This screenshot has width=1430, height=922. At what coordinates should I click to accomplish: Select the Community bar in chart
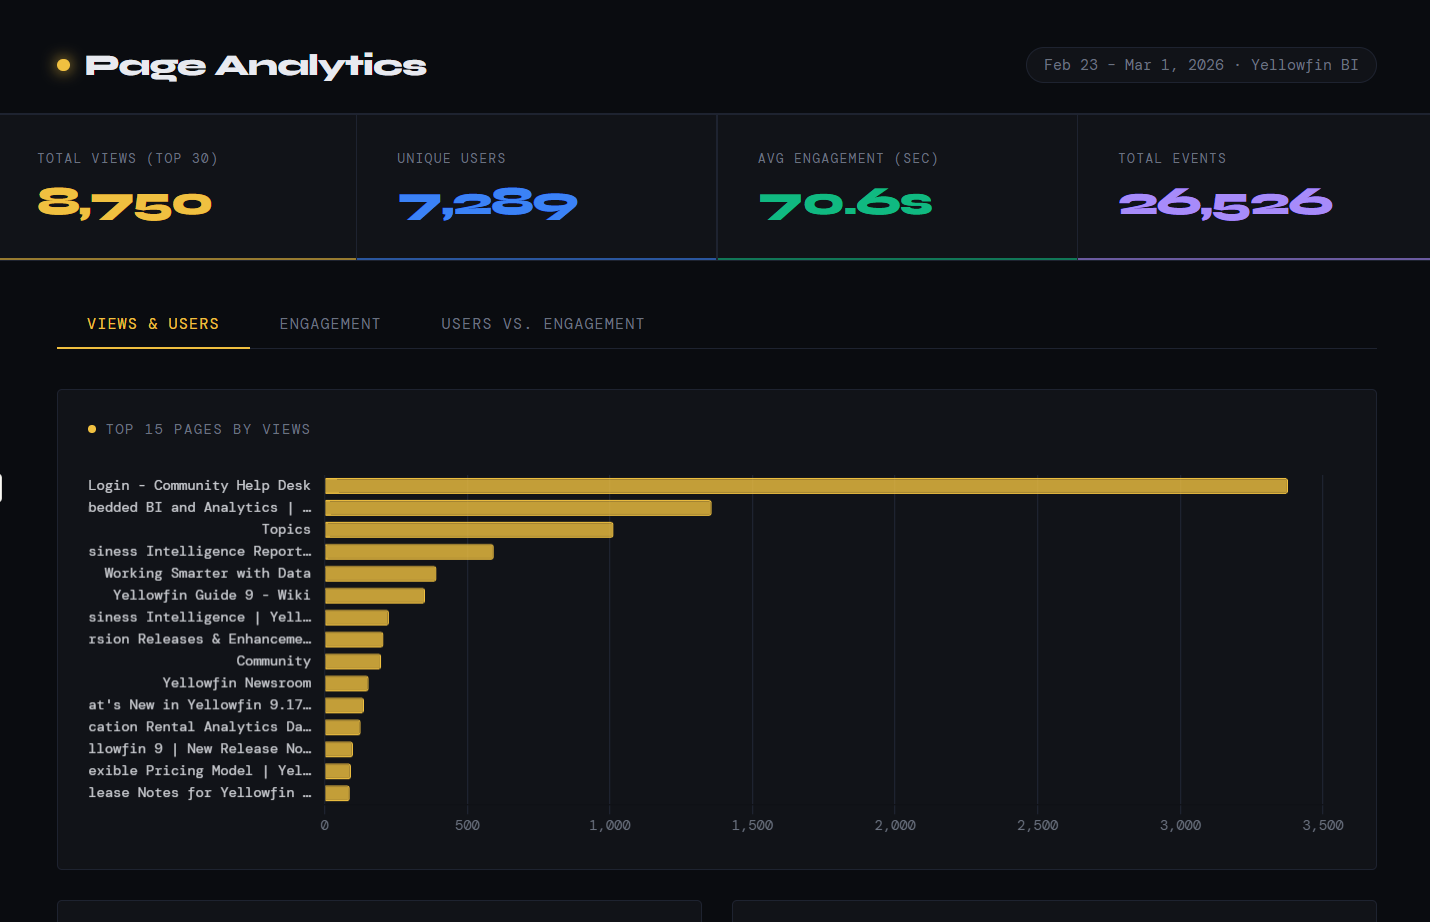tap(352, 662)
